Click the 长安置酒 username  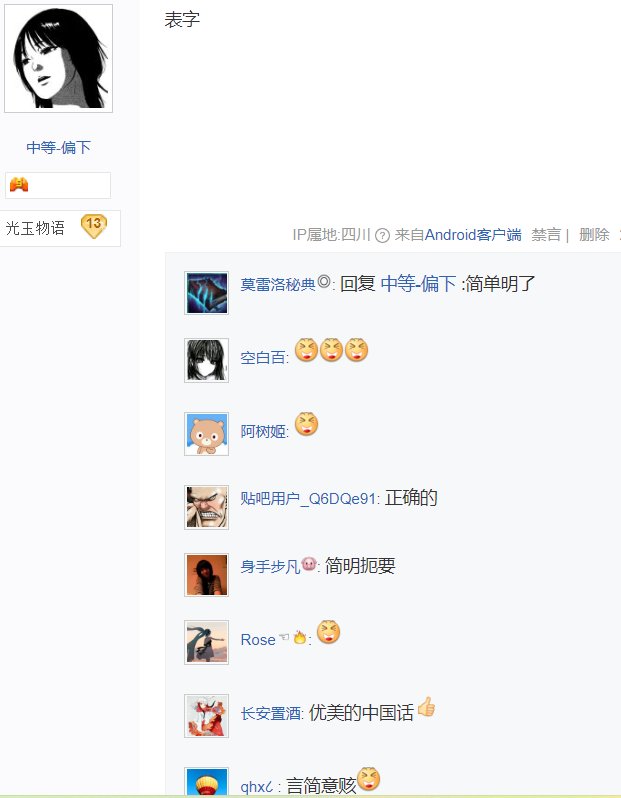(x=270, y=714)
